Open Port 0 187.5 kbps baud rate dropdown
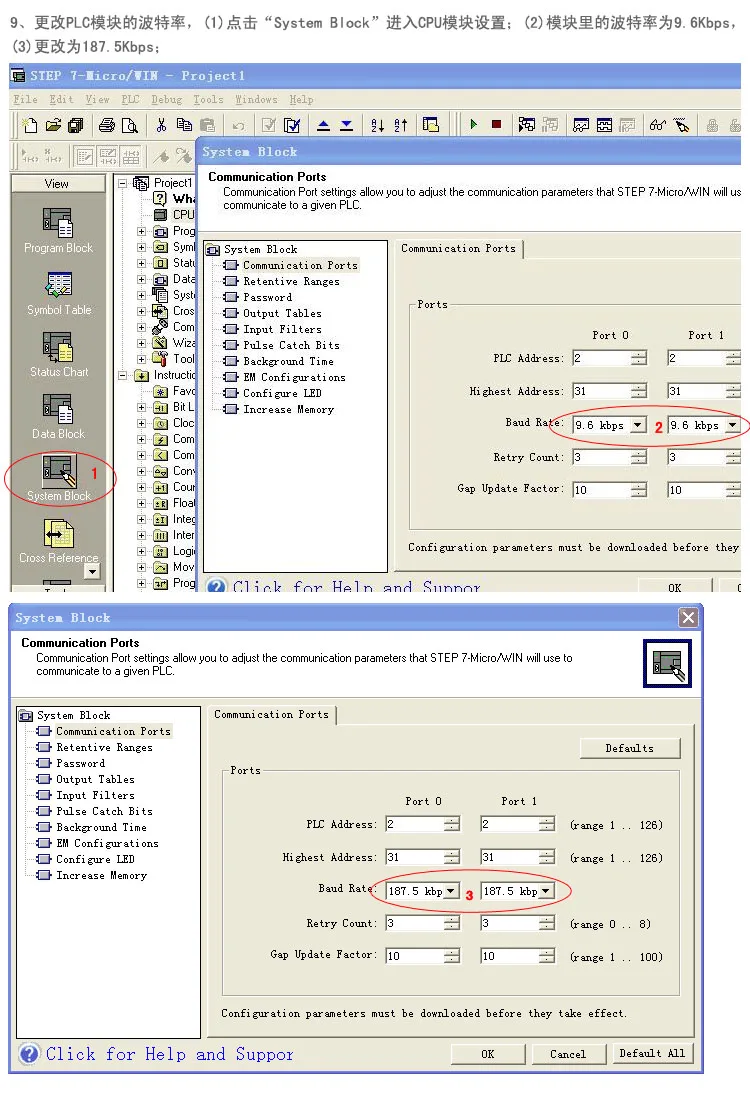The image size is (750, 1094). (451, 891)
